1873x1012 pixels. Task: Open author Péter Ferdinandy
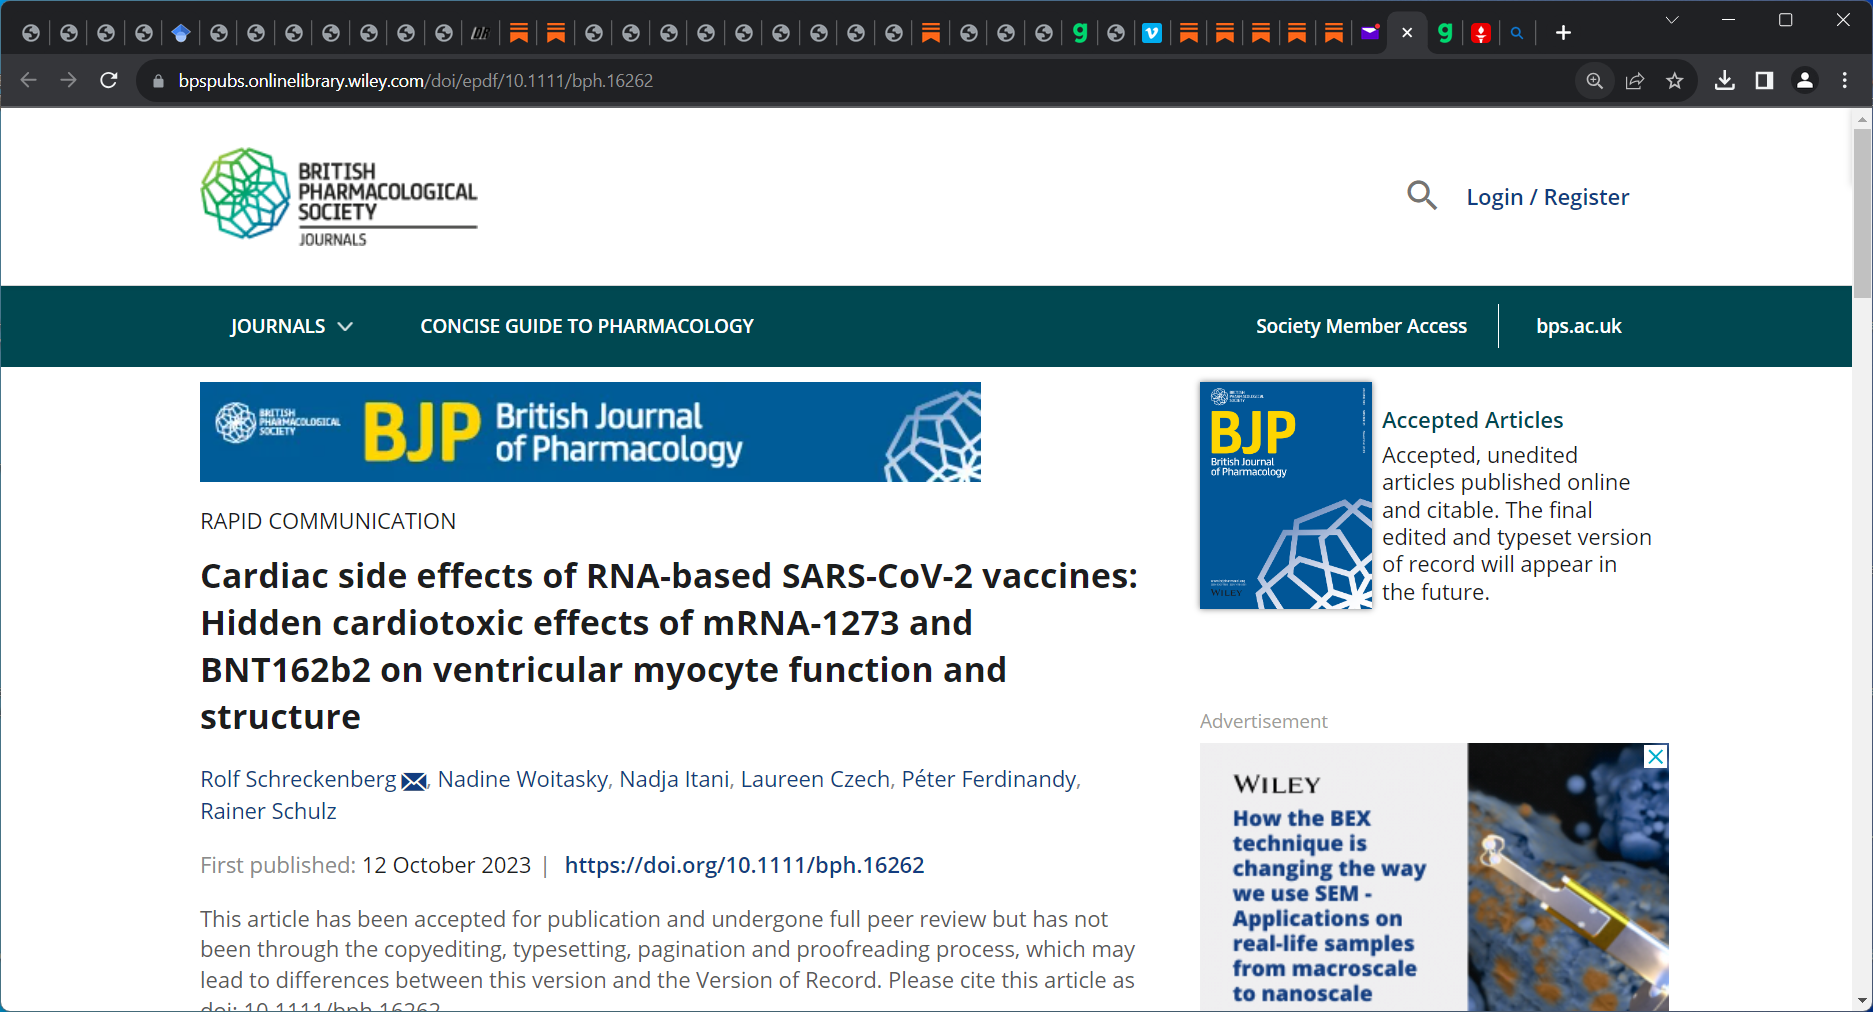pos(989,779)
